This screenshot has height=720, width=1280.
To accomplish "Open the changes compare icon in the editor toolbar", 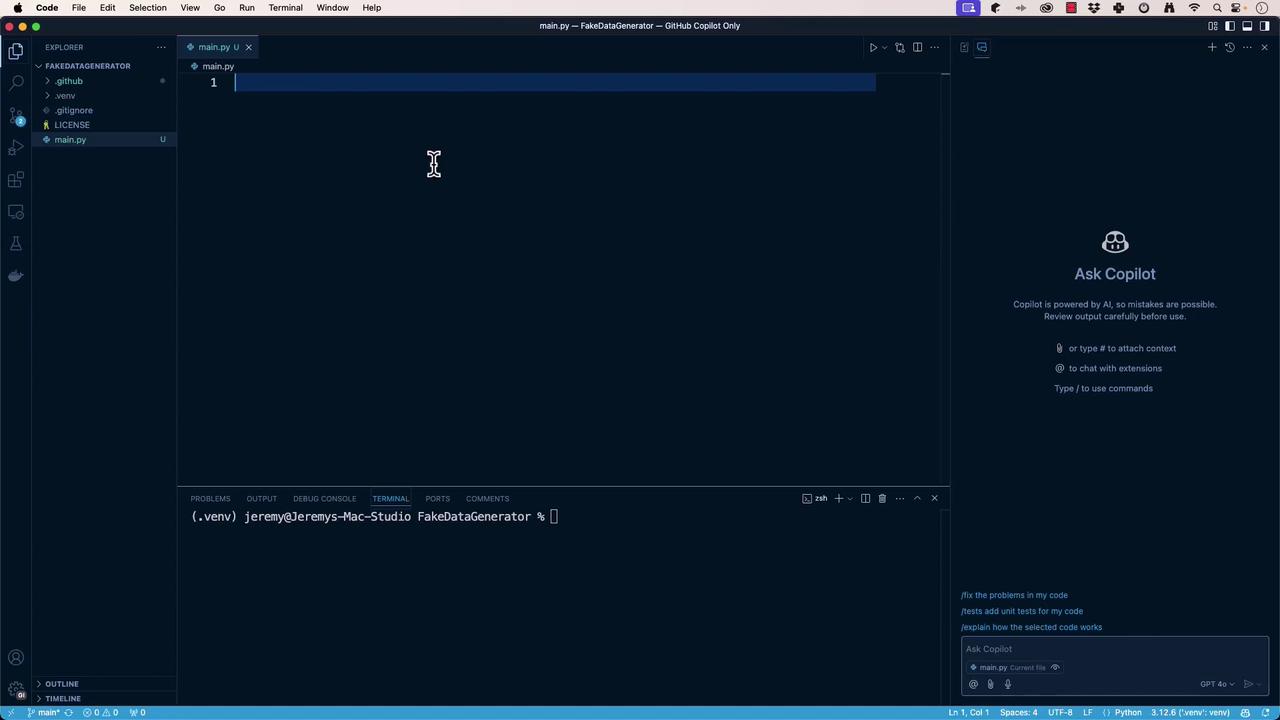I will (x=900, y=47).
